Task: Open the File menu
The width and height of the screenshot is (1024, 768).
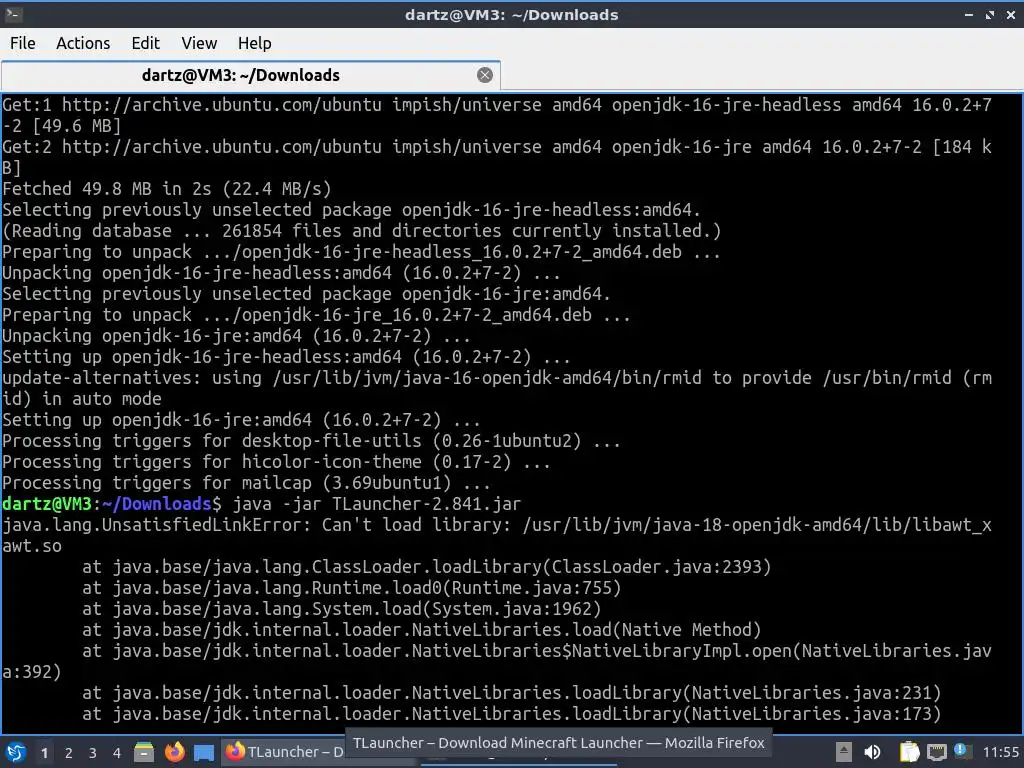Action: point(23,43)
